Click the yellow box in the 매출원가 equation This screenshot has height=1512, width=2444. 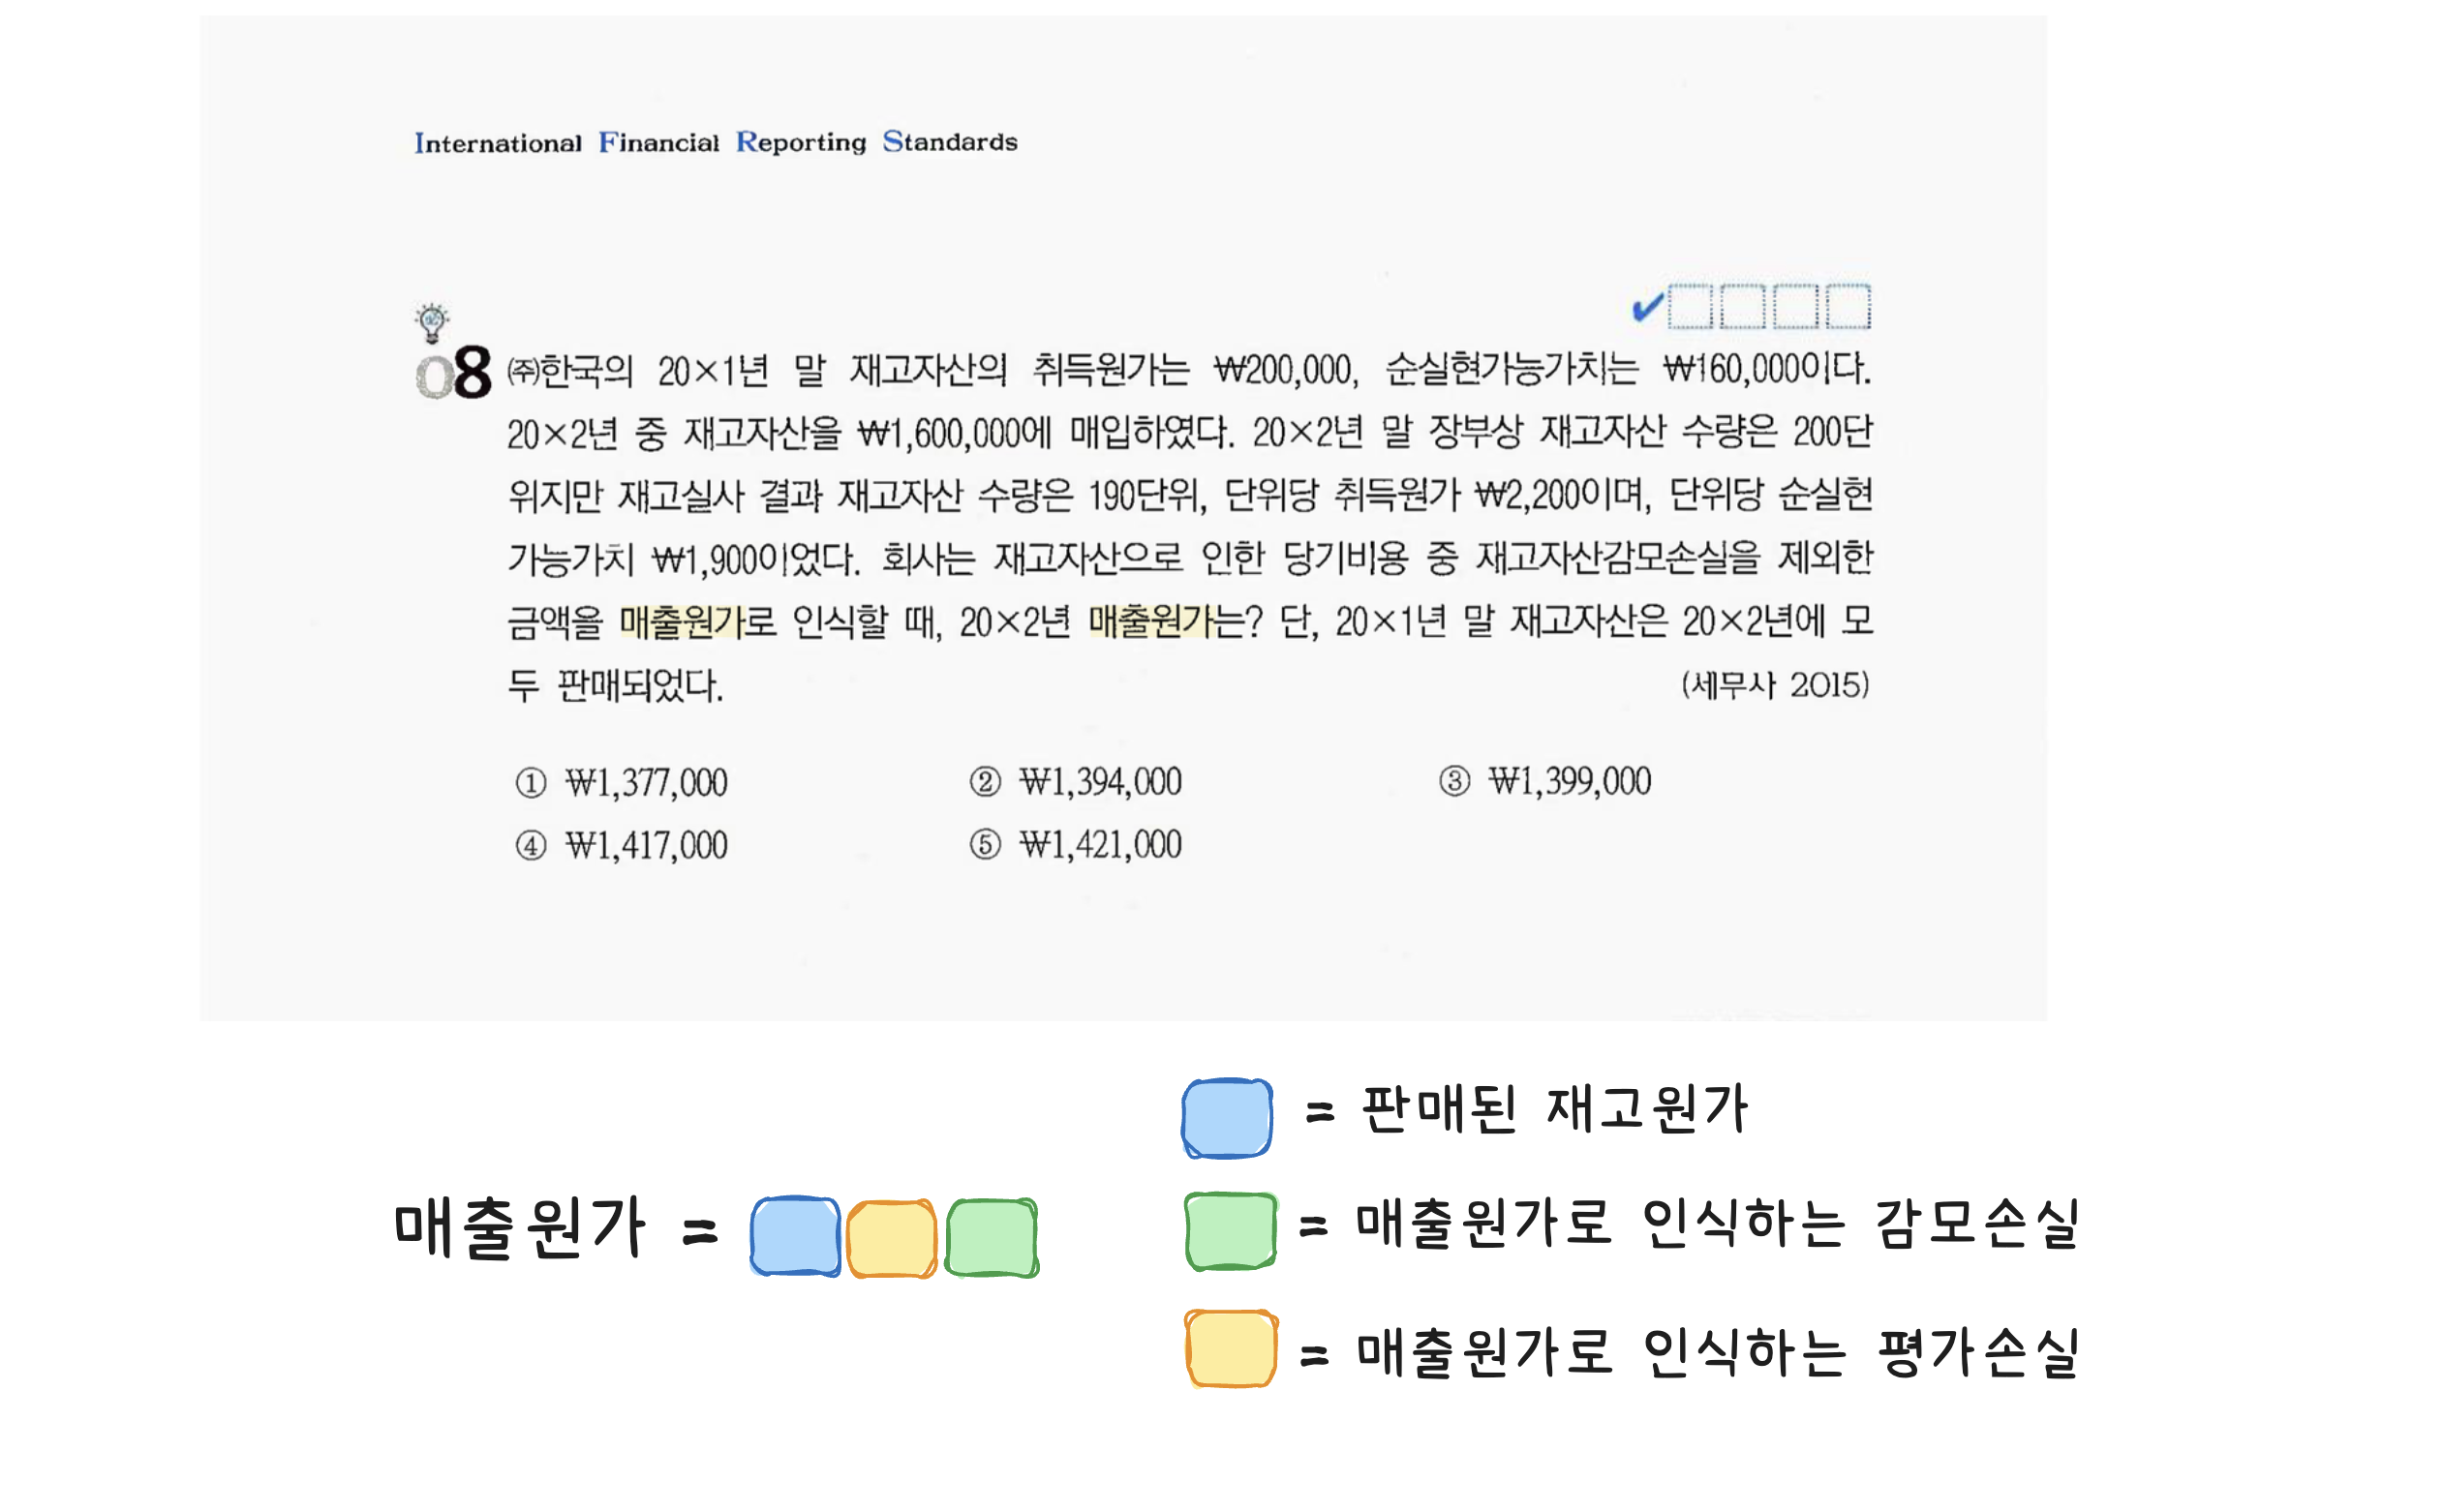point(891,1239)
